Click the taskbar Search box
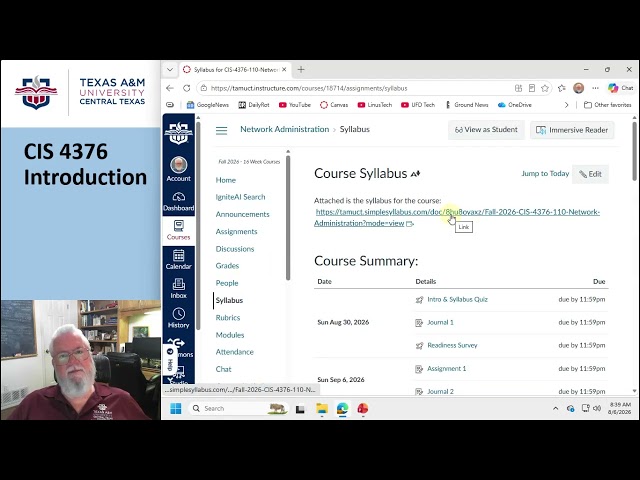 coord(239,408)
